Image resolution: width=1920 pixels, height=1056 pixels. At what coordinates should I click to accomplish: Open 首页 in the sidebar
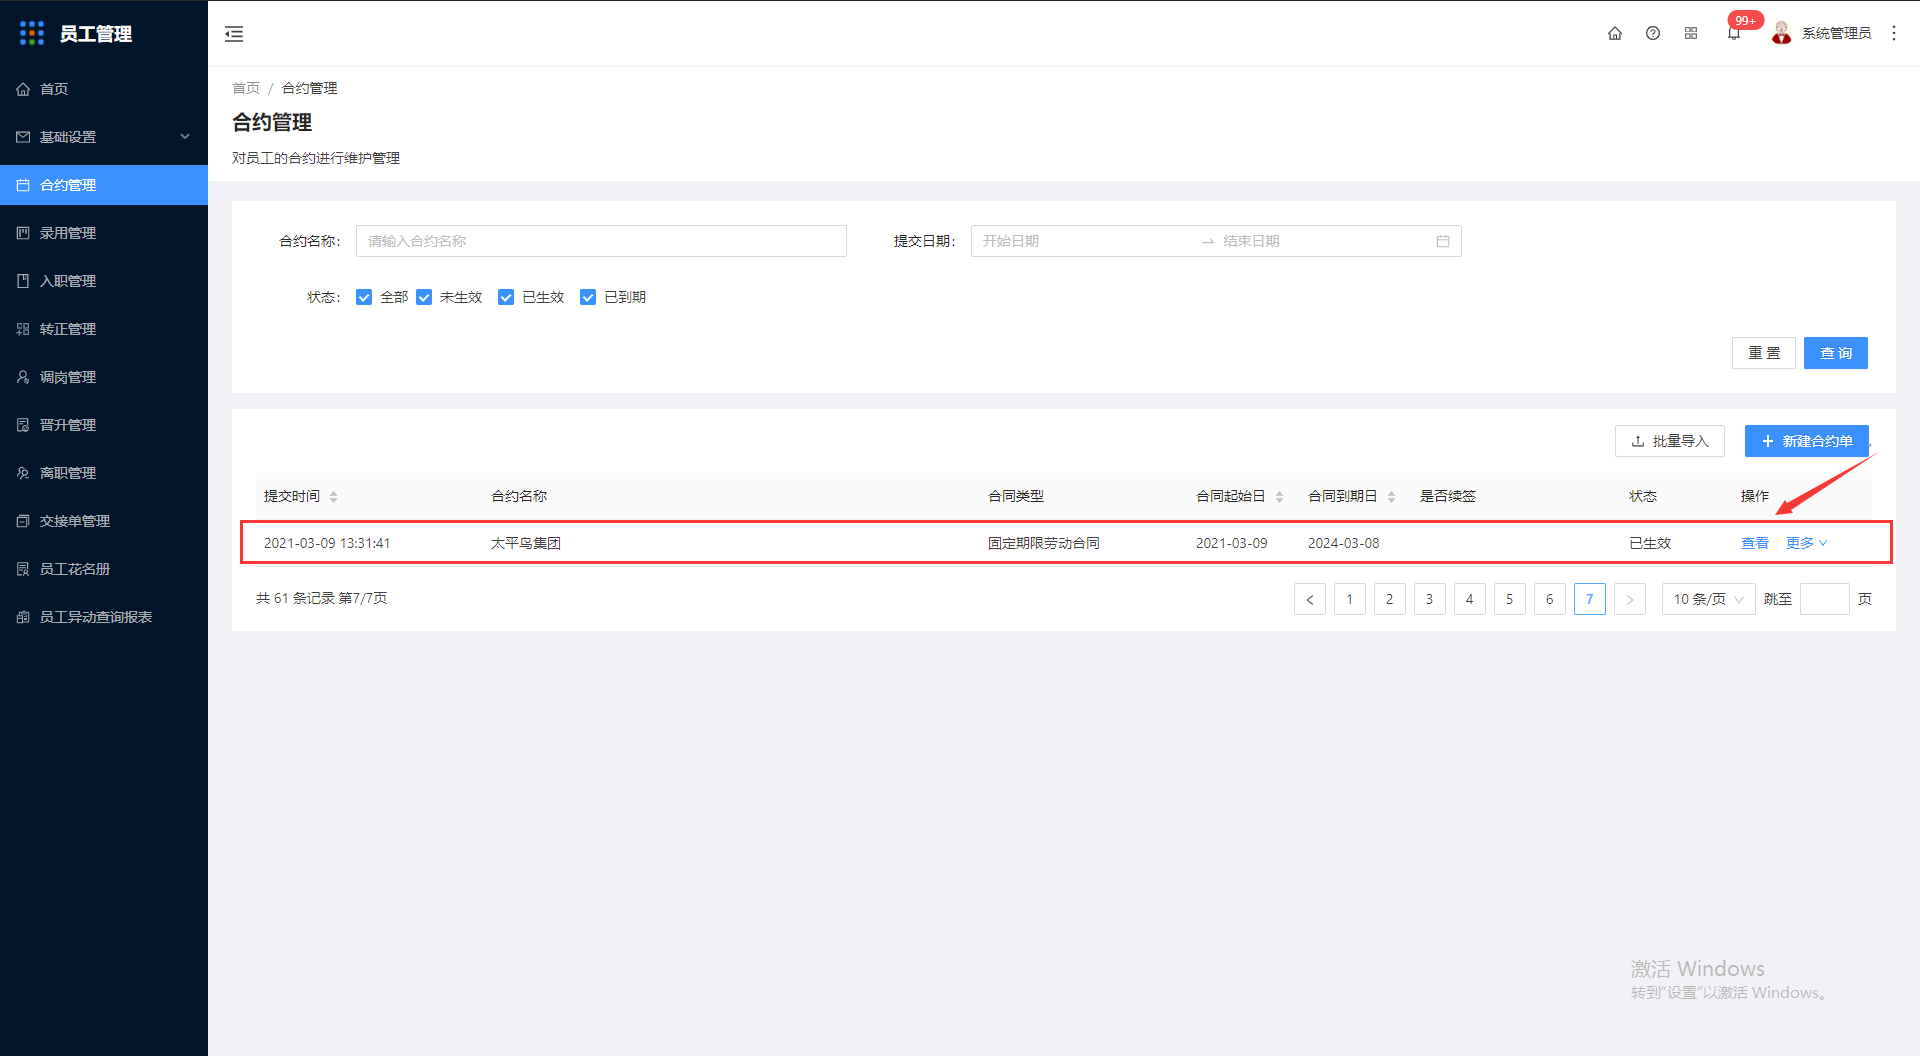pyautogui.click(x=104, y=89)
